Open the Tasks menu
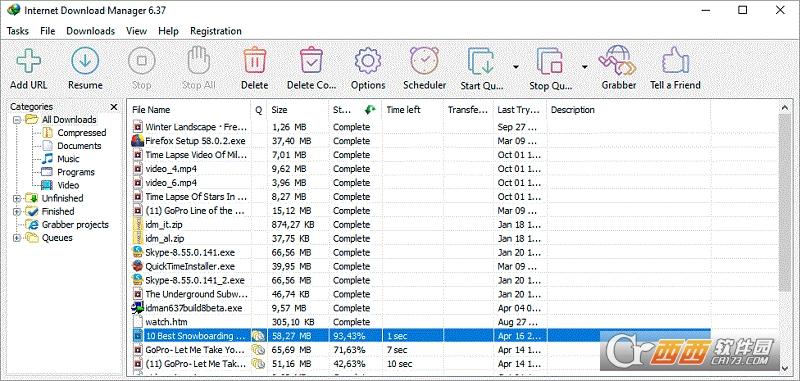 [x=17, y=31]
